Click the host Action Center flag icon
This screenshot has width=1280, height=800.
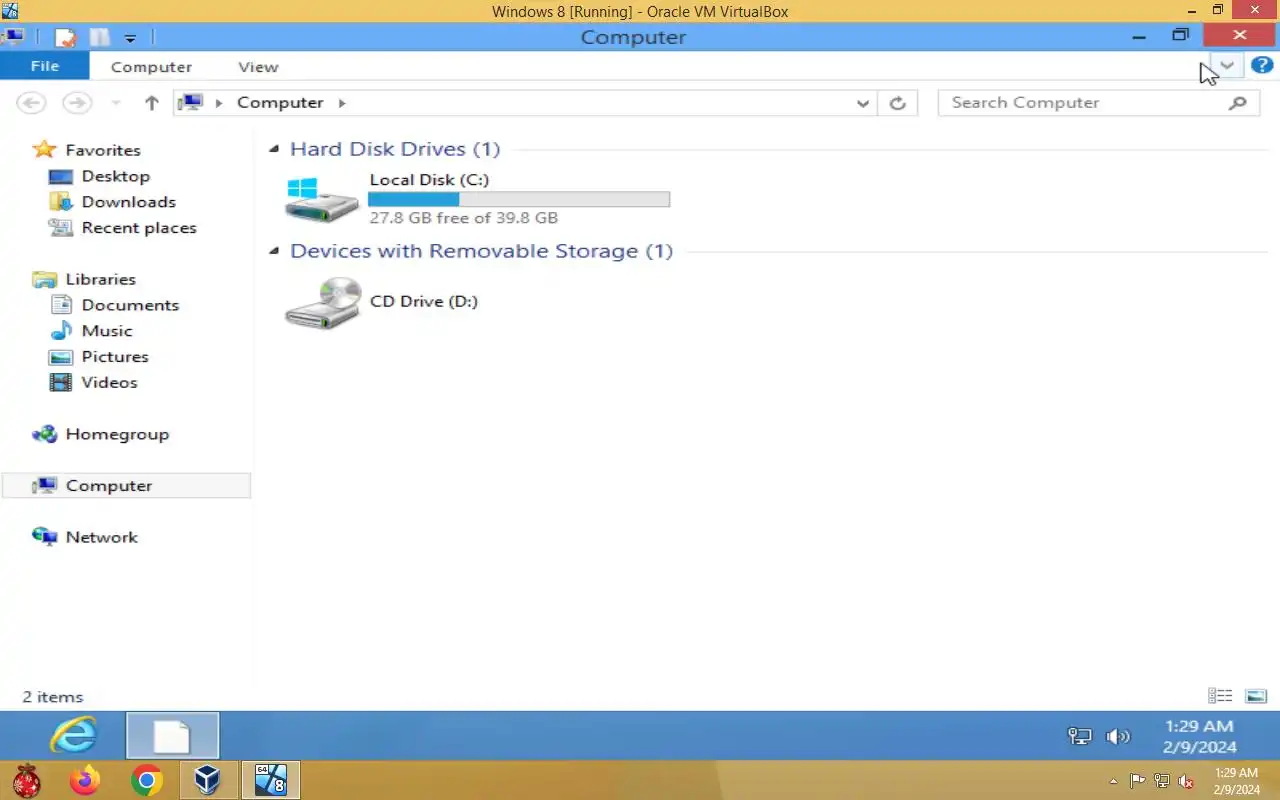[x=1138, y=781]
